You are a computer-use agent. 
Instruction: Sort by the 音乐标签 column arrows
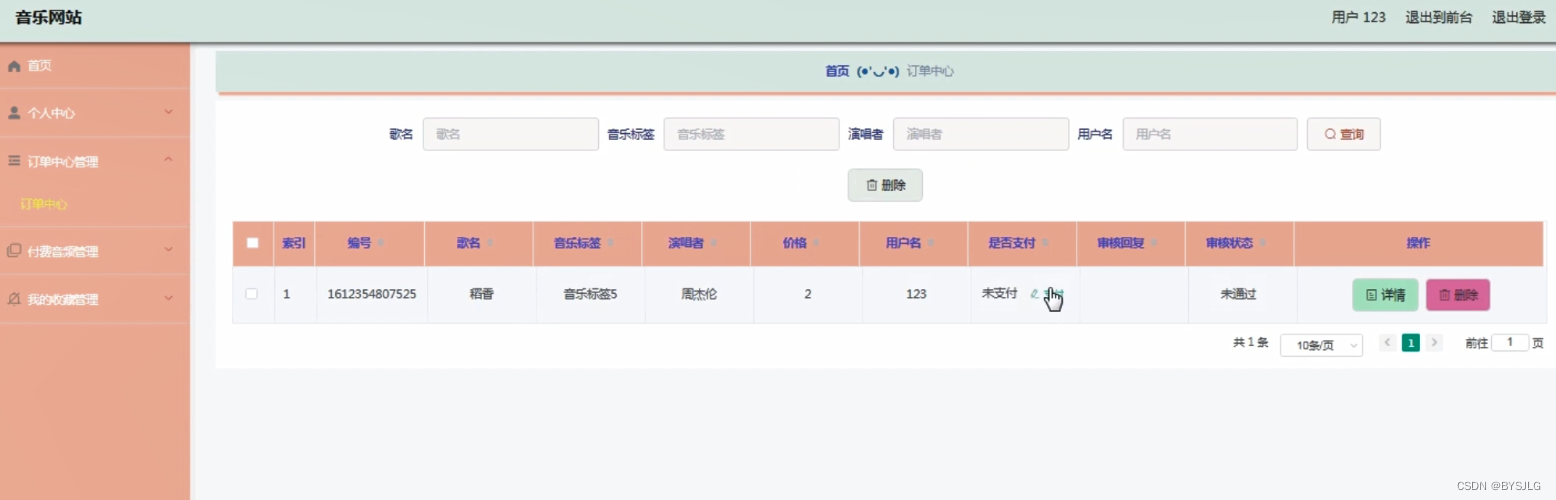coord(610,244)
